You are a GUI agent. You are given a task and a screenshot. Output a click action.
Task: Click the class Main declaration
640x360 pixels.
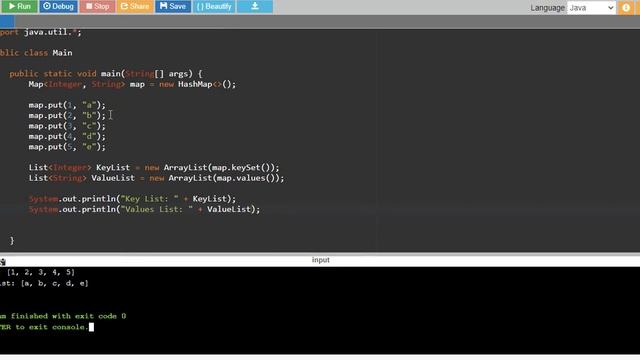pyautogui.click(x=36, y=53)
